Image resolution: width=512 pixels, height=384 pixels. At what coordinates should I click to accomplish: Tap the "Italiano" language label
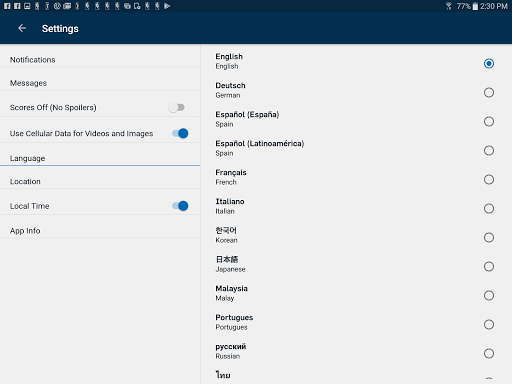230,201
